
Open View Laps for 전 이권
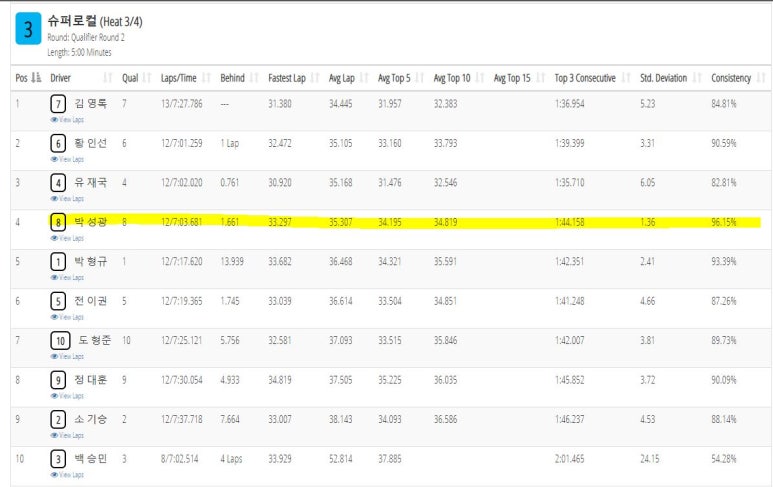67,317
